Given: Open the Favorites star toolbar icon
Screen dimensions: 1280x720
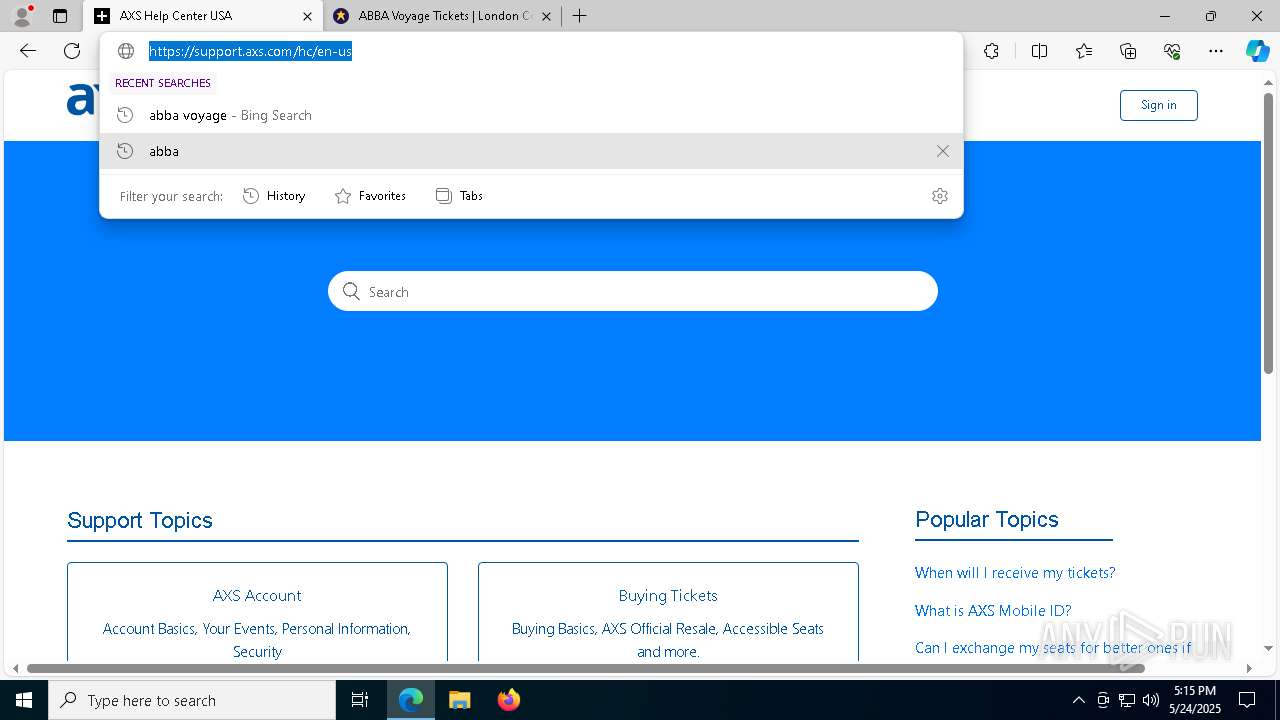Looking at the screenshot, I should 1084,51.
